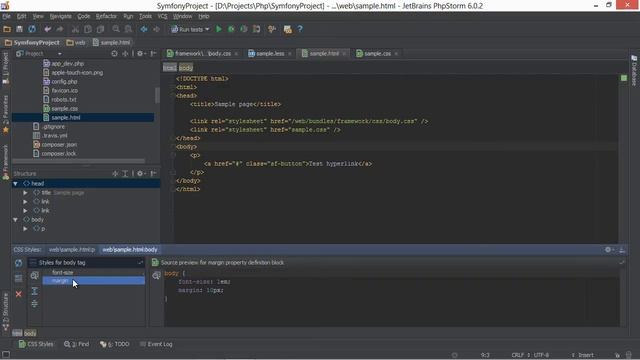The image size is (640, 360).
Task: Open Project panel gear settings
Action: [x=140, y=53]
